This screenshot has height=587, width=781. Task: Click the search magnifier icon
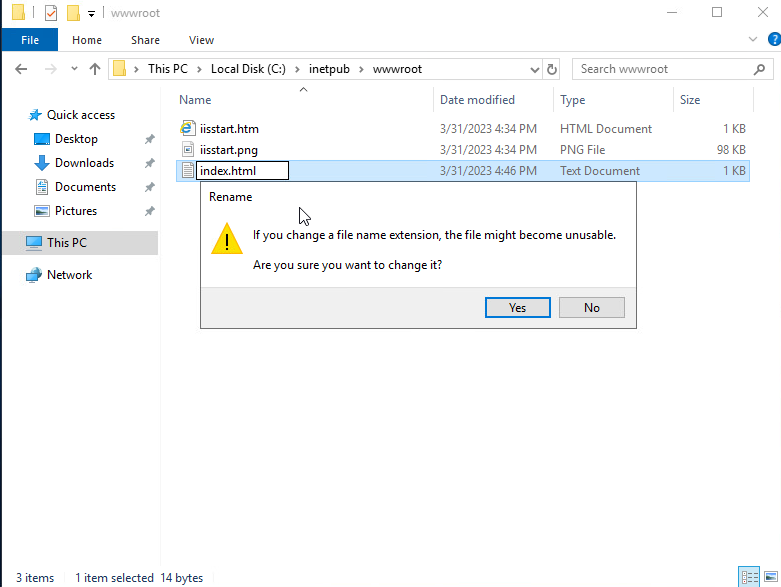(759, 69)
